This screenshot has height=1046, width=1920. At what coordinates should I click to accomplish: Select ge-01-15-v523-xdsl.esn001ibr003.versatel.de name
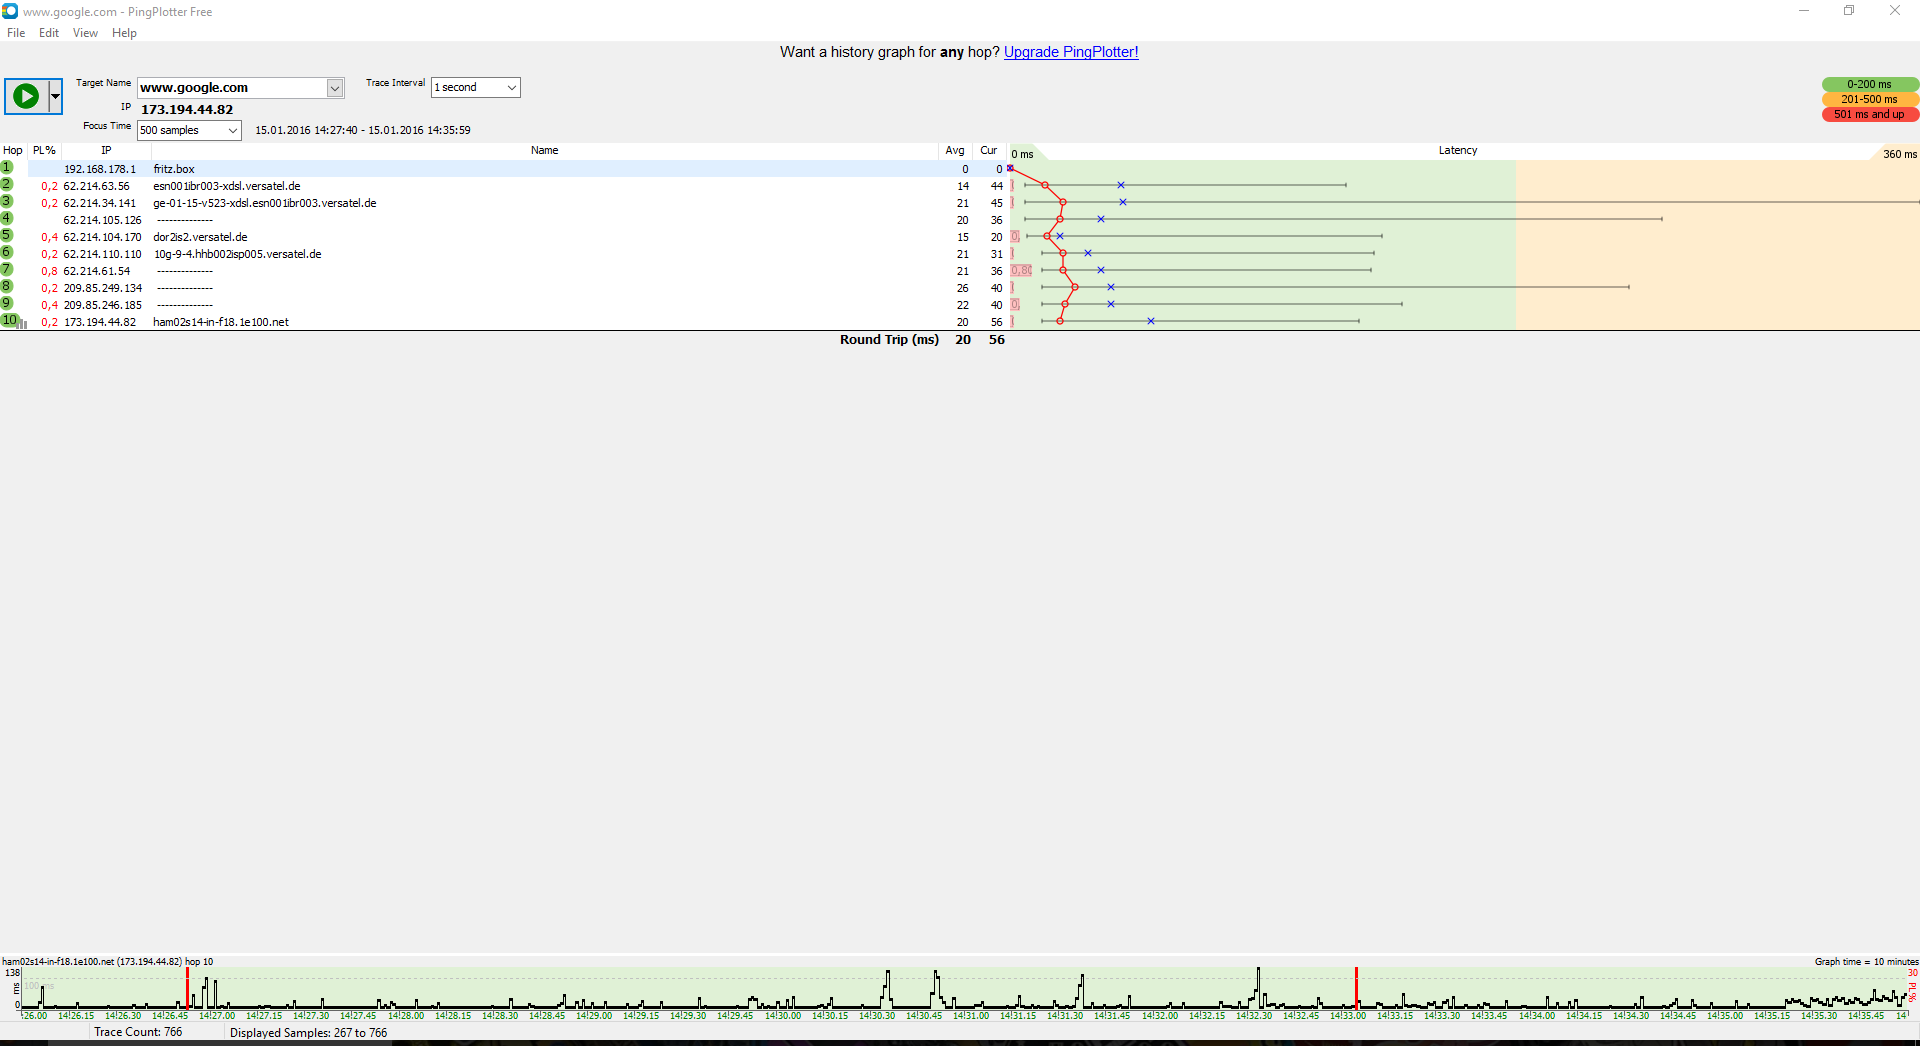[x=265, y=203]
